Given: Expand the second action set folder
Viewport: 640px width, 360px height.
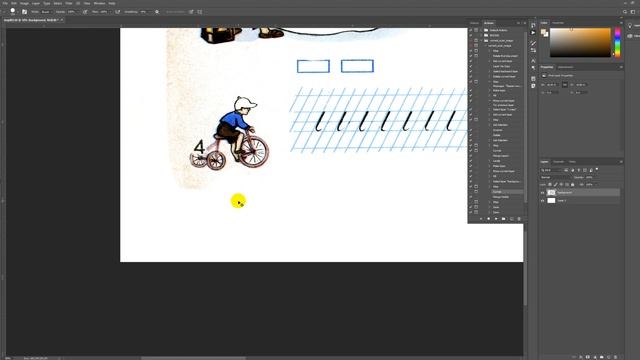Looking at the screenshot, I should point(481,36).
